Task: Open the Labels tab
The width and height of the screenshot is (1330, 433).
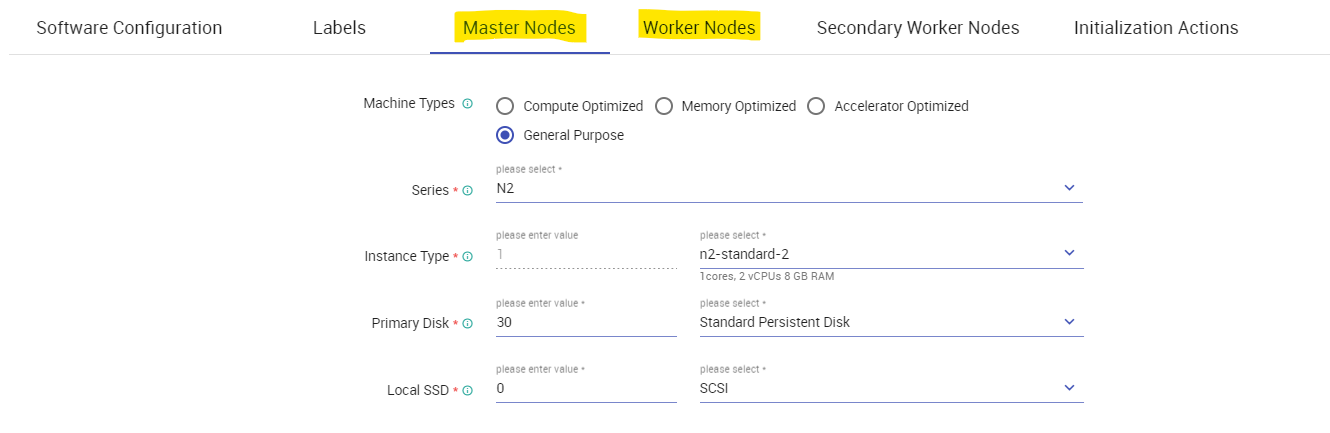Action: (x=339, y=28)
